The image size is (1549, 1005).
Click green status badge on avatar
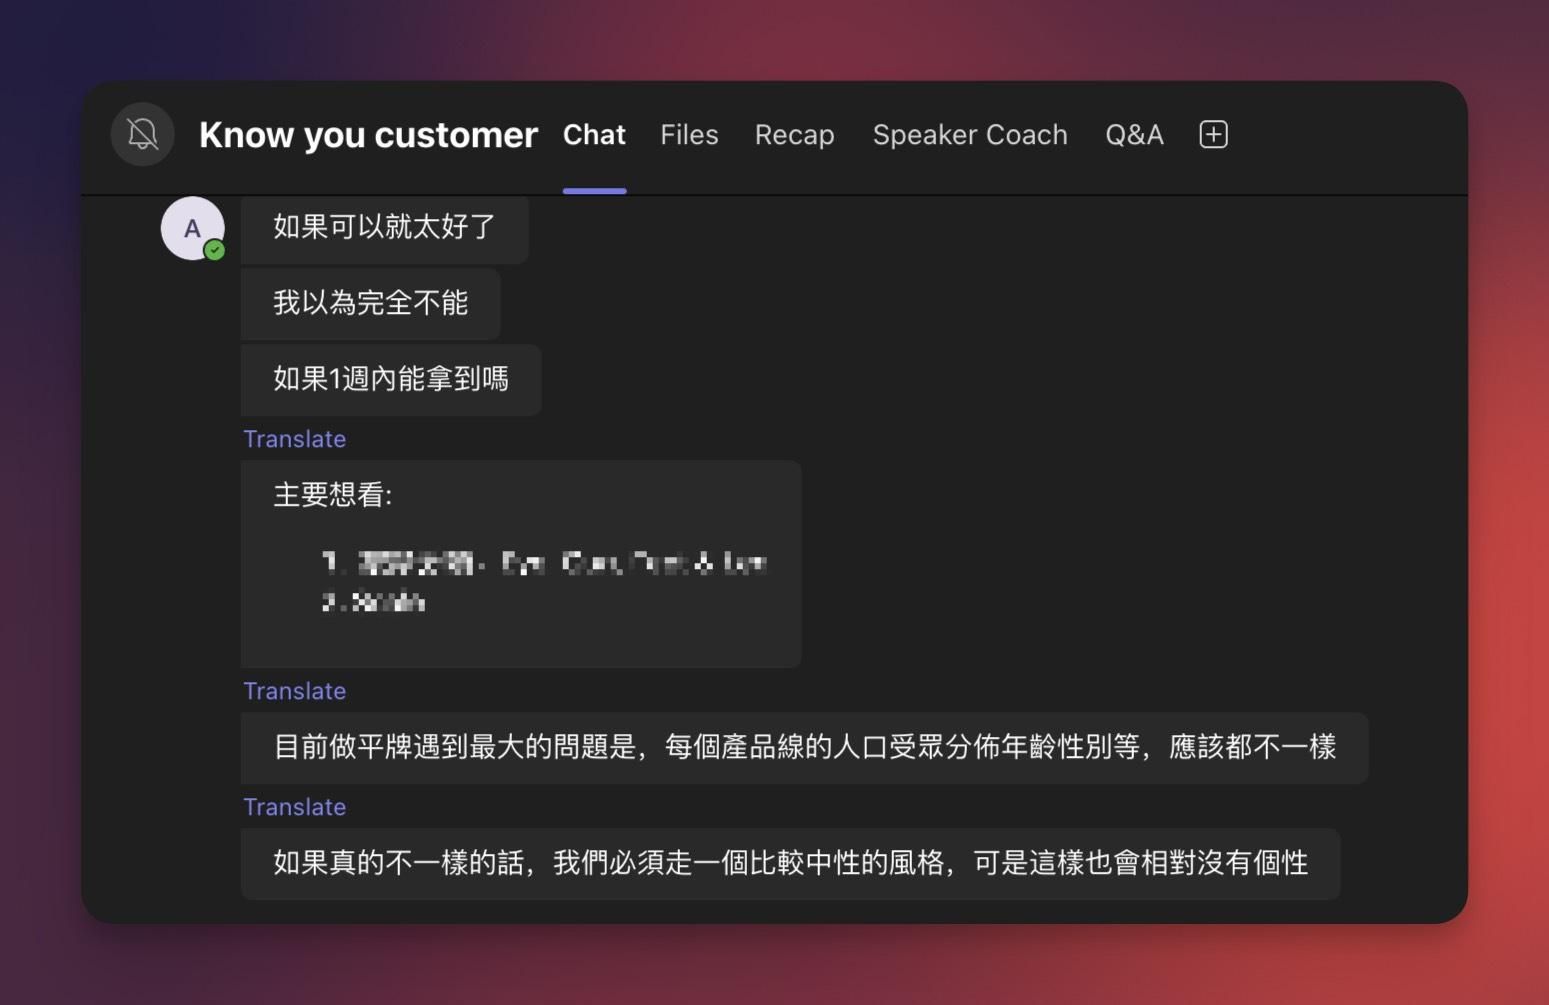tap(214, 251)
